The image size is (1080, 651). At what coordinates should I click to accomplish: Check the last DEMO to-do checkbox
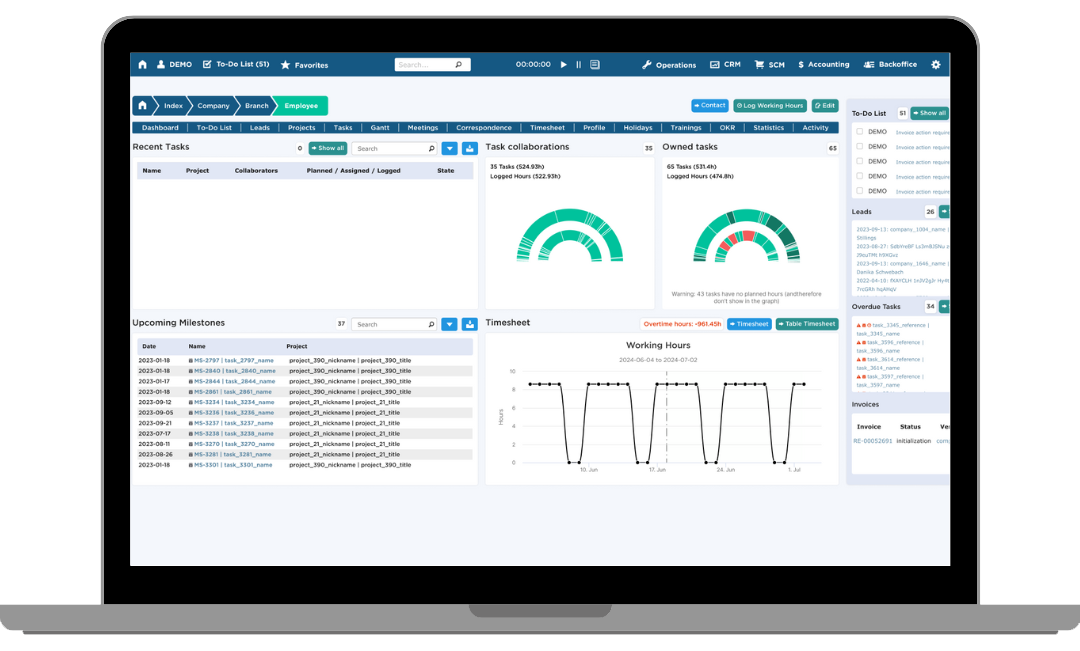(860, 191)
